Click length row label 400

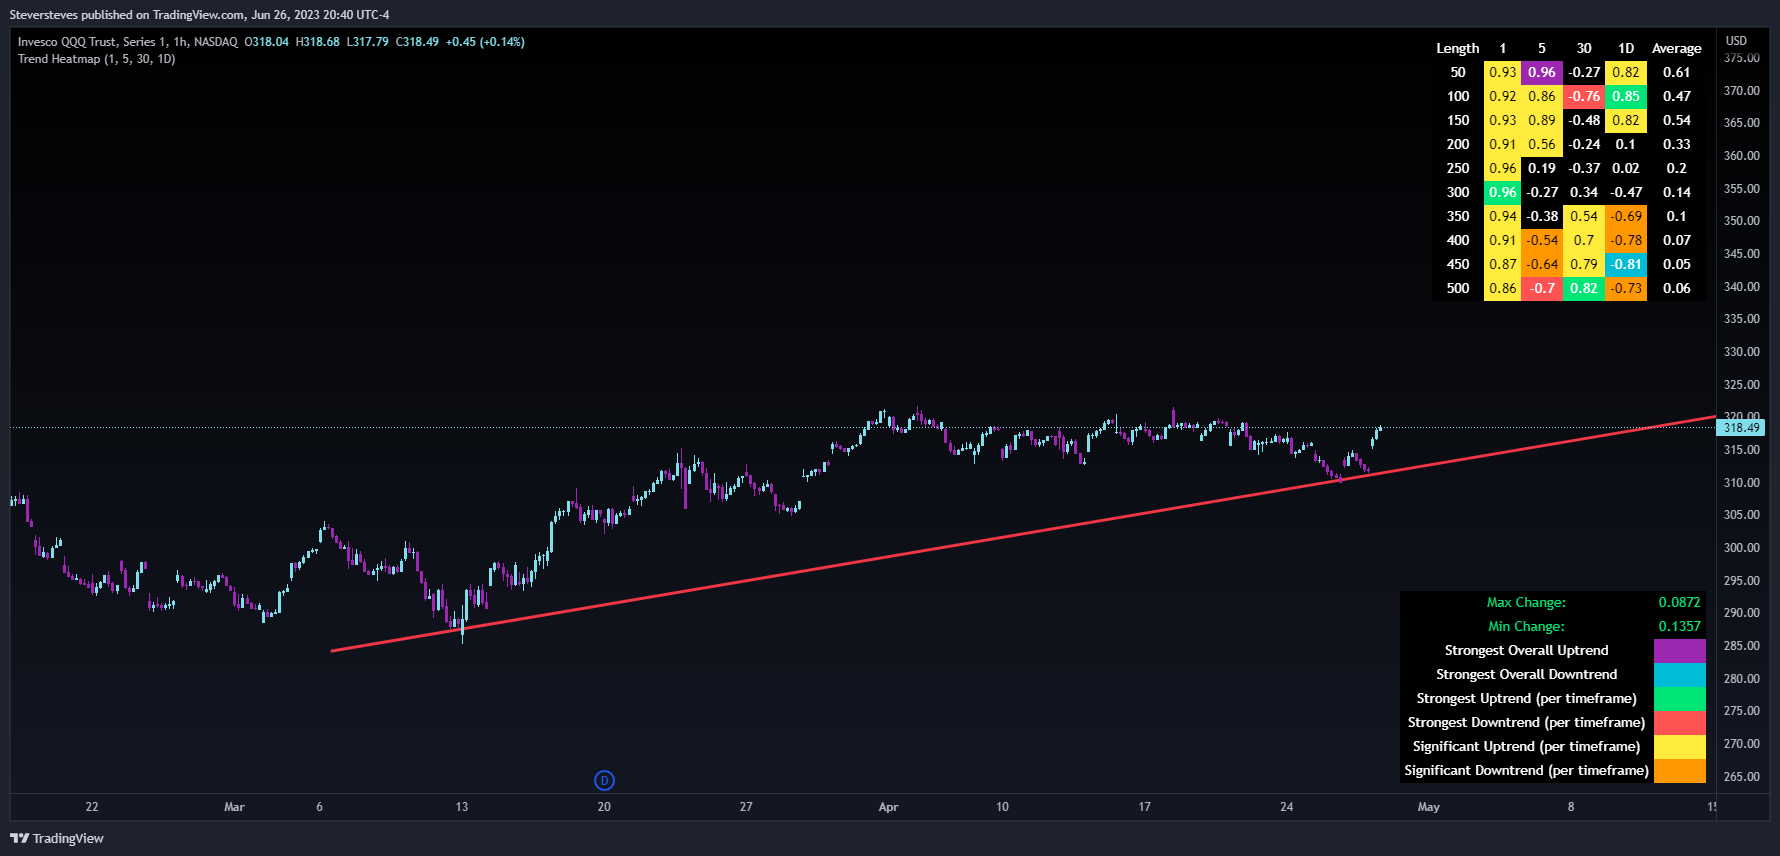1458,240
